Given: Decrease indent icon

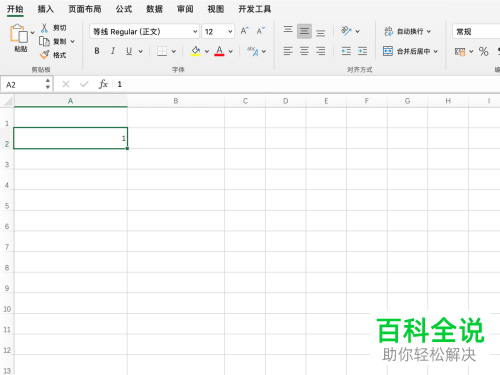Looking at the screenshot, I should click(346, 51).
